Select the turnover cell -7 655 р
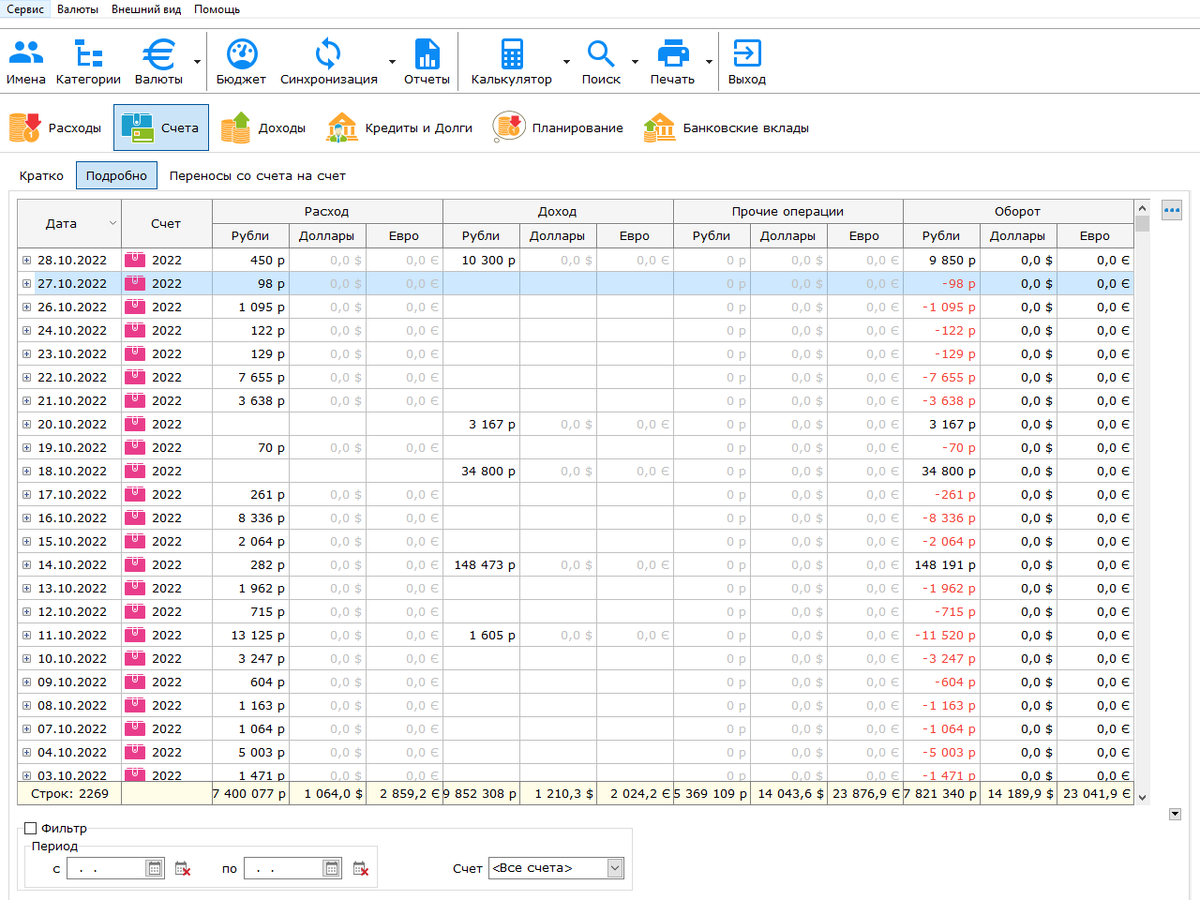This screenshot has height=900, width=1200. [942, 377]
